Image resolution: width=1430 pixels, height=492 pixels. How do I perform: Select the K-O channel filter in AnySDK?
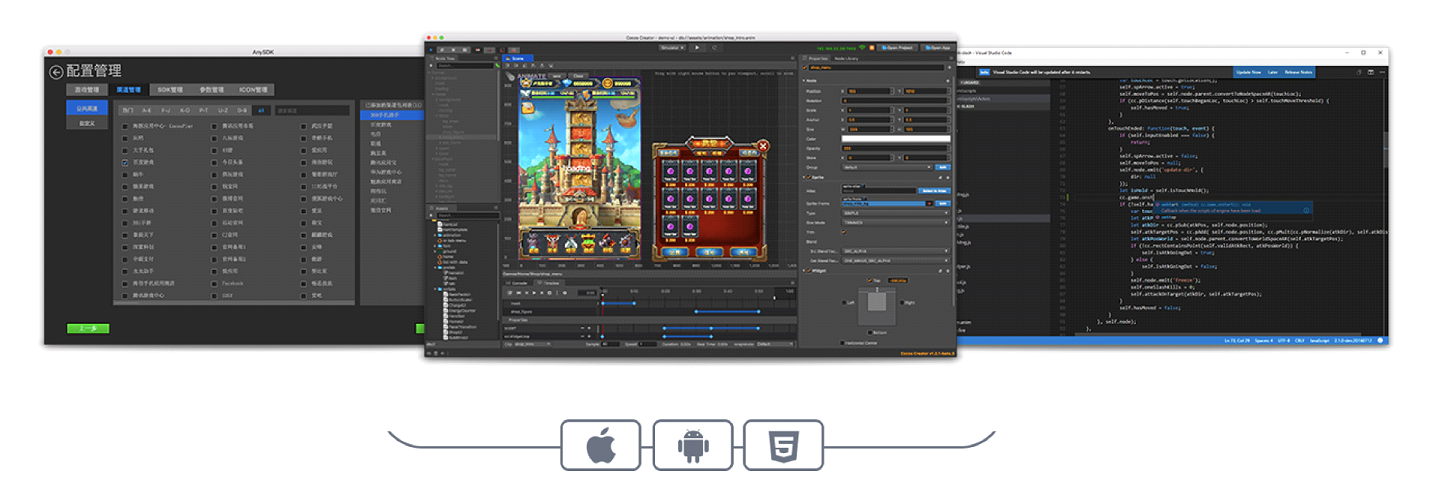[185, 110]
